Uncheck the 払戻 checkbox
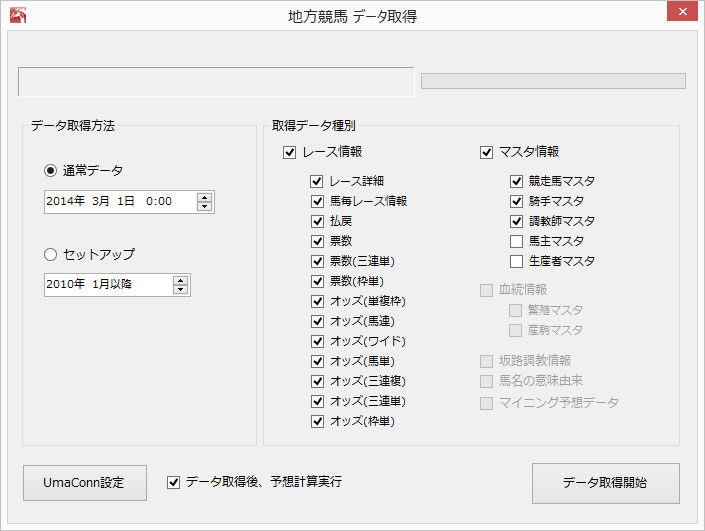The width and height of the screenshot is (705, 531). [x=317, y=222]
